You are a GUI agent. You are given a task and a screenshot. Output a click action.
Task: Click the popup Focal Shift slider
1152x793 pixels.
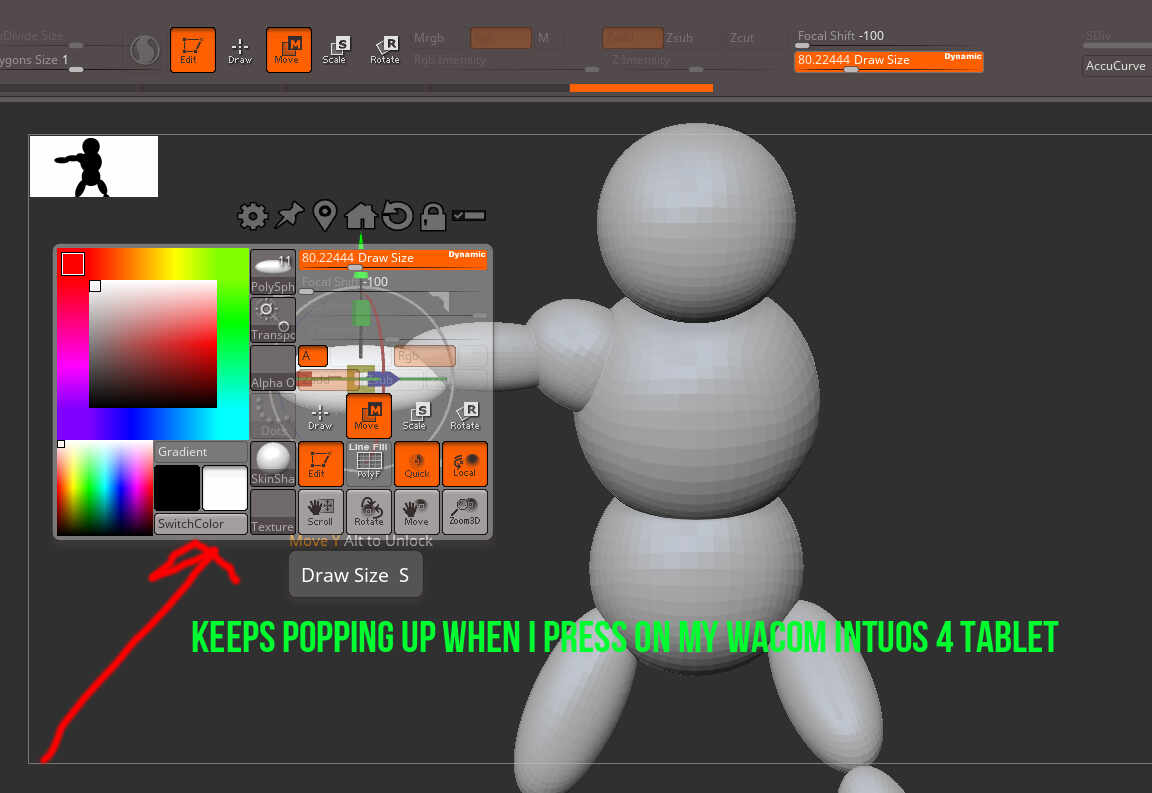(x=393, y=283)
